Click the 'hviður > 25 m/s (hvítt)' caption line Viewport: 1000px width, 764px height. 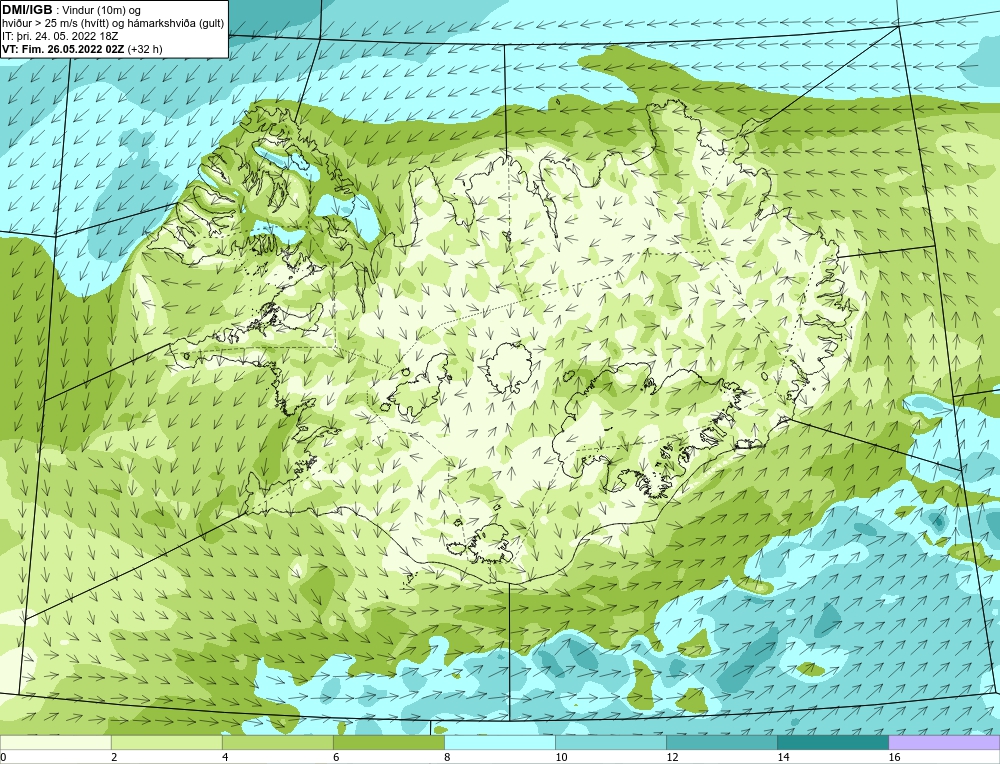pos(113,24)
